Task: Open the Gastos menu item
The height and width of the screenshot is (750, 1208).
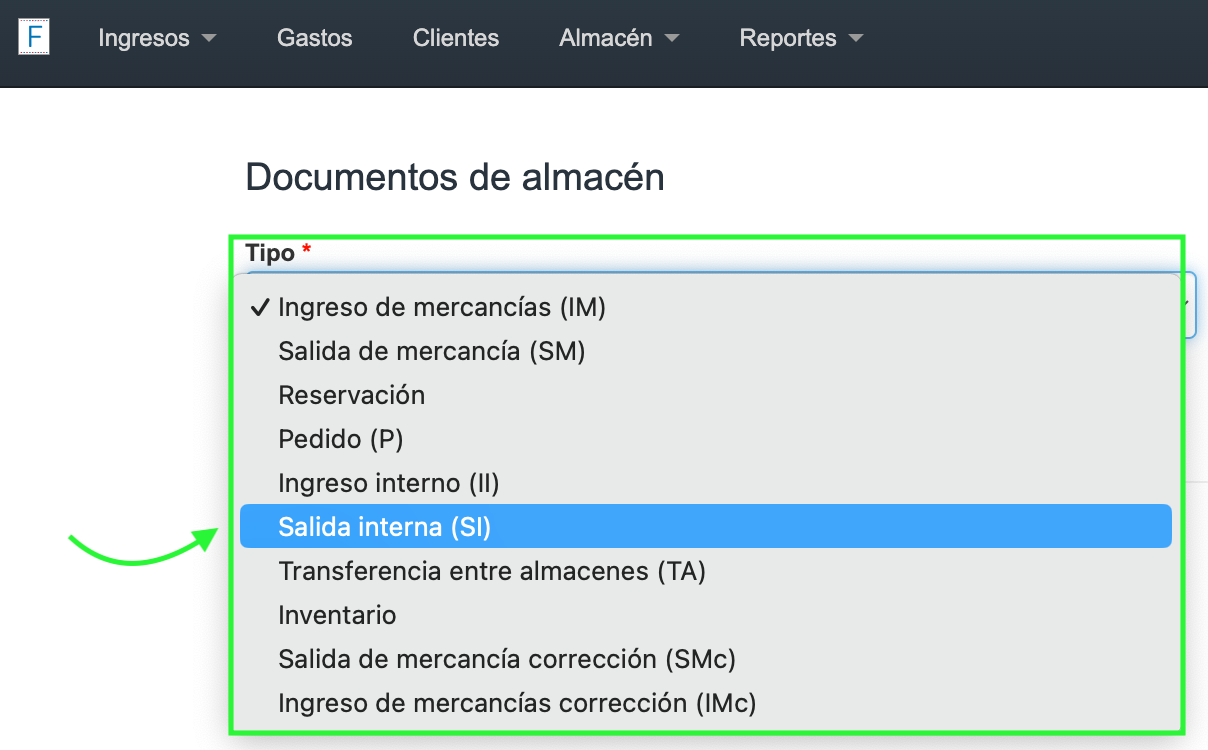Action: click(x=315, y=38)
